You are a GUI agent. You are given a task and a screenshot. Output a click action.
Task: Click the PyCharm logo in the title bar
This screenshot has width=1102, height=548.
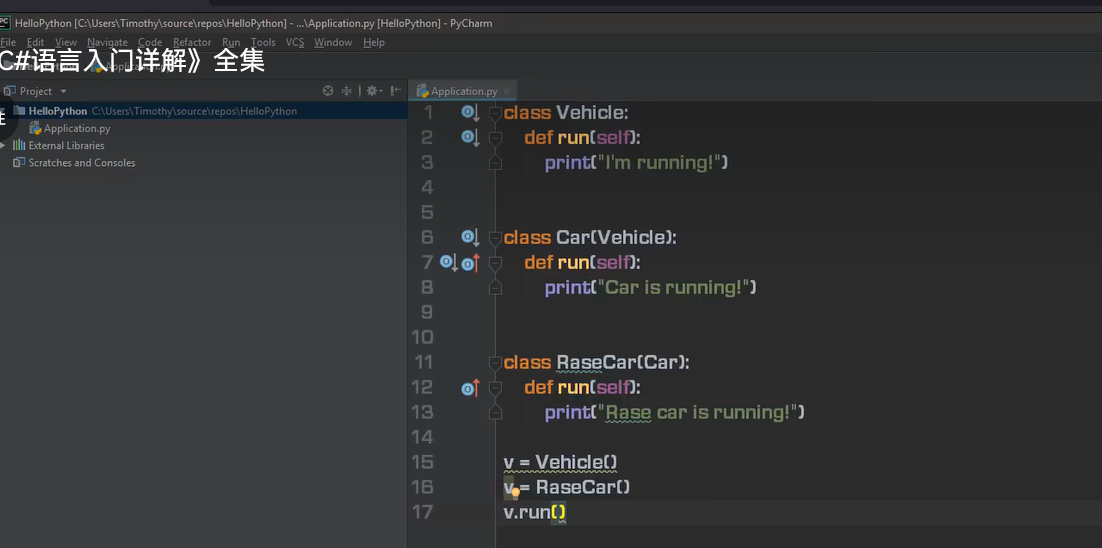tap(4, 22)
